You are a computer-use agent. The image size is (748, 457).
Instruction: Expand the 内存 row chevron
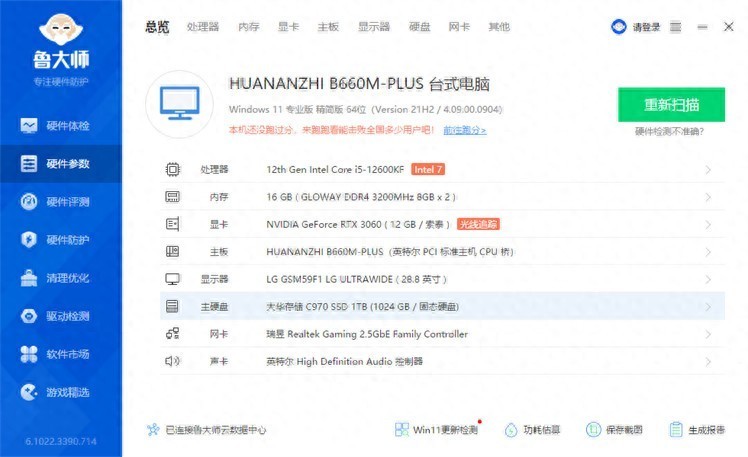point(708,197)
